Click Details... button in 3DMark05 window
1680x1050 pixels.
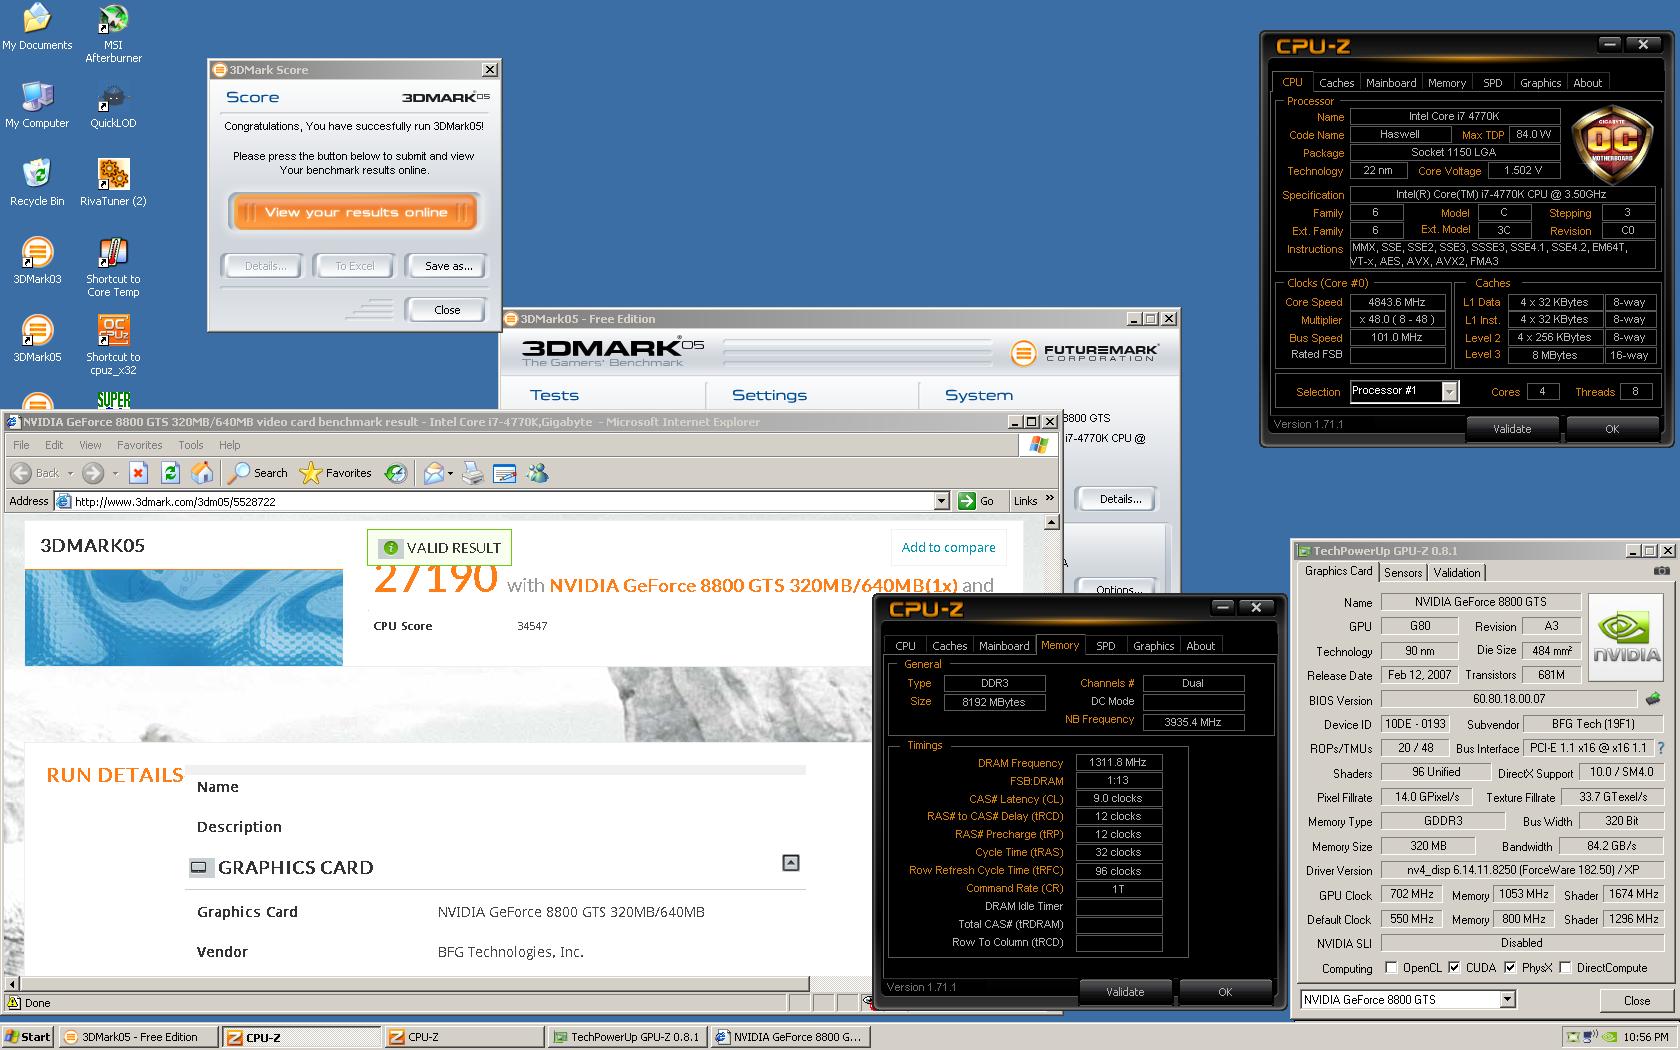click(x=1120, y=499)
